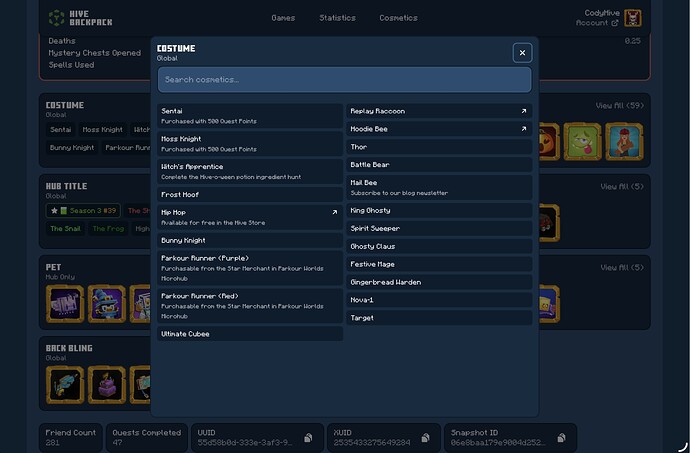Click View All (5) for Hub Title
Viewport: 690px width, 453px height.
tap(622, 187)
